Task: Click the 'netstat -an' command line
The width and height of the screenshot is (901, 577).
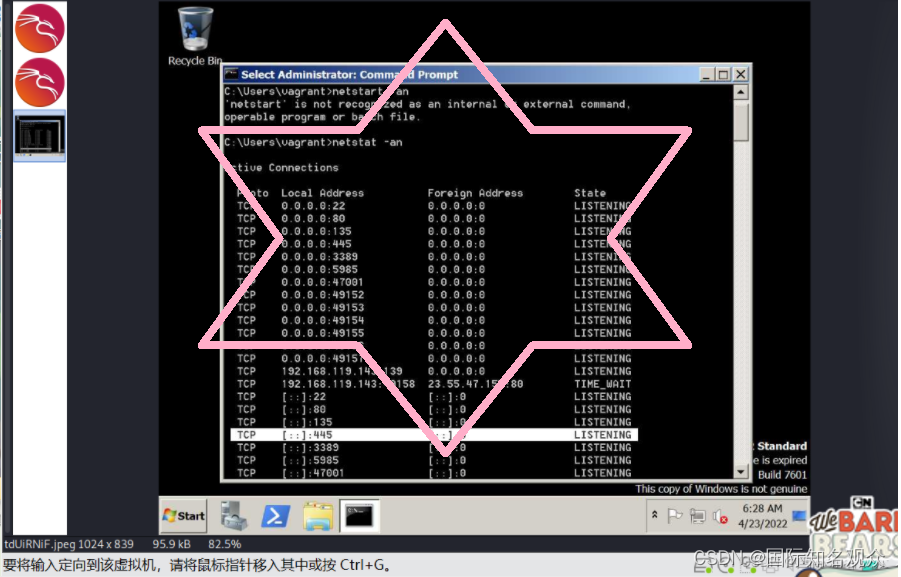Action: pyautogui.click(x=313, y=143)
